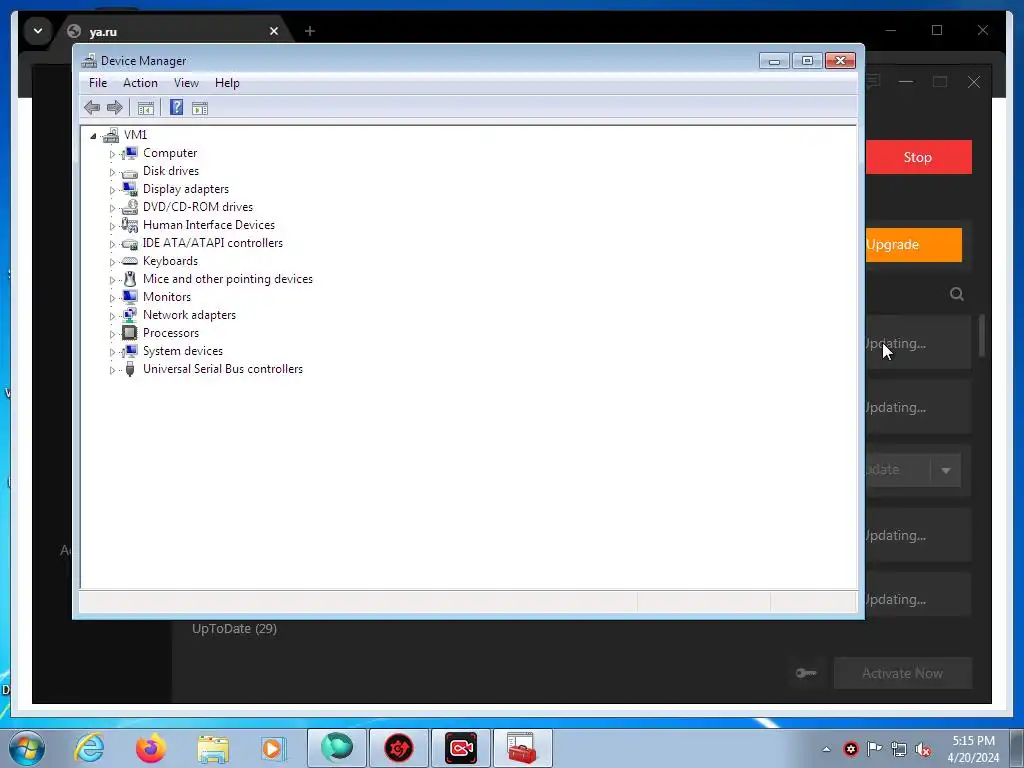
Task: Expand the Network adapters node
Action: pyautogui.click(x=112, y=316)
